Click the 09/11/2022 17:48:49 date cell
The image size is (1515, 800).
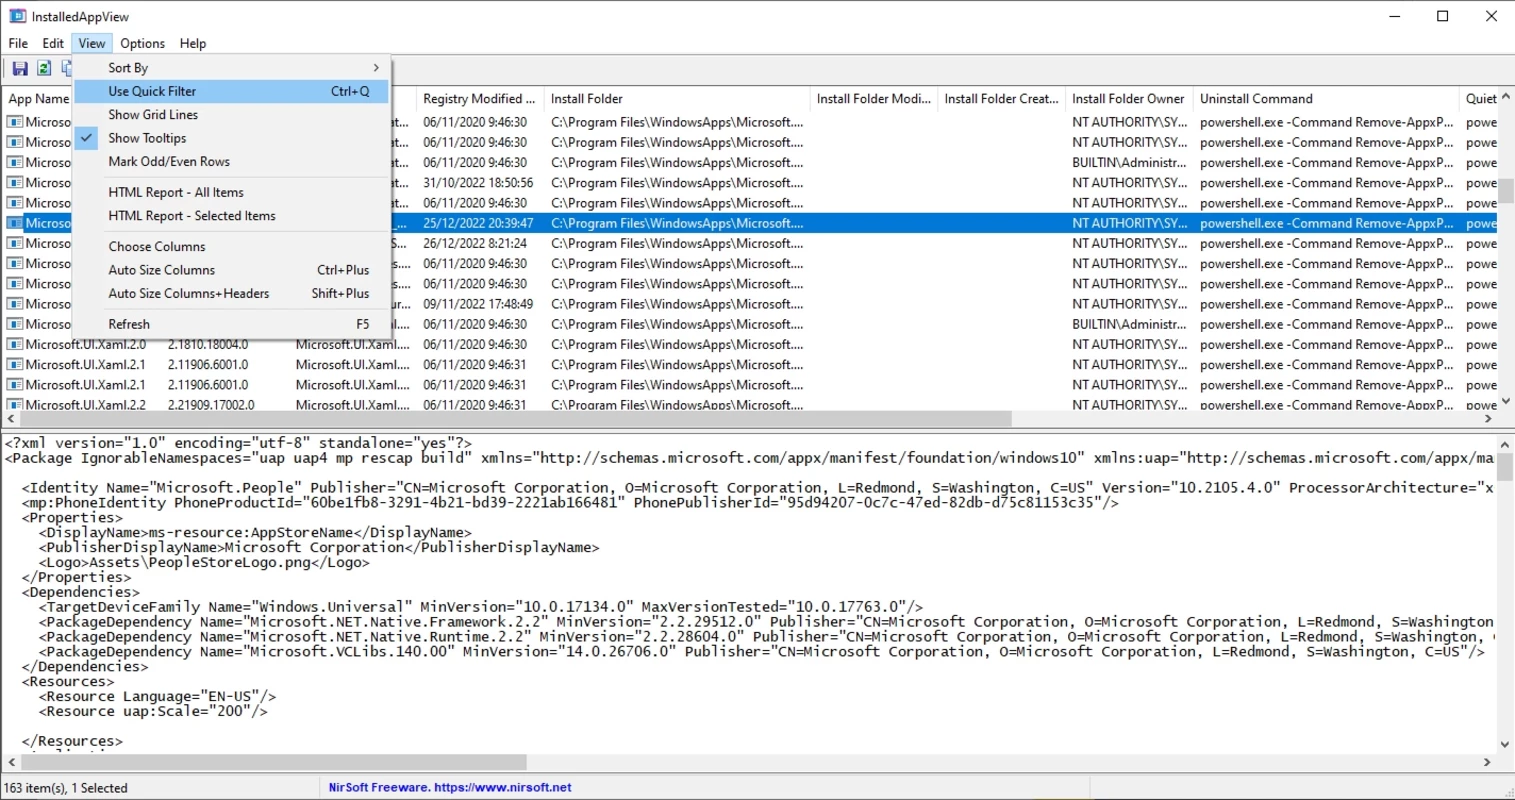[478, 304]
